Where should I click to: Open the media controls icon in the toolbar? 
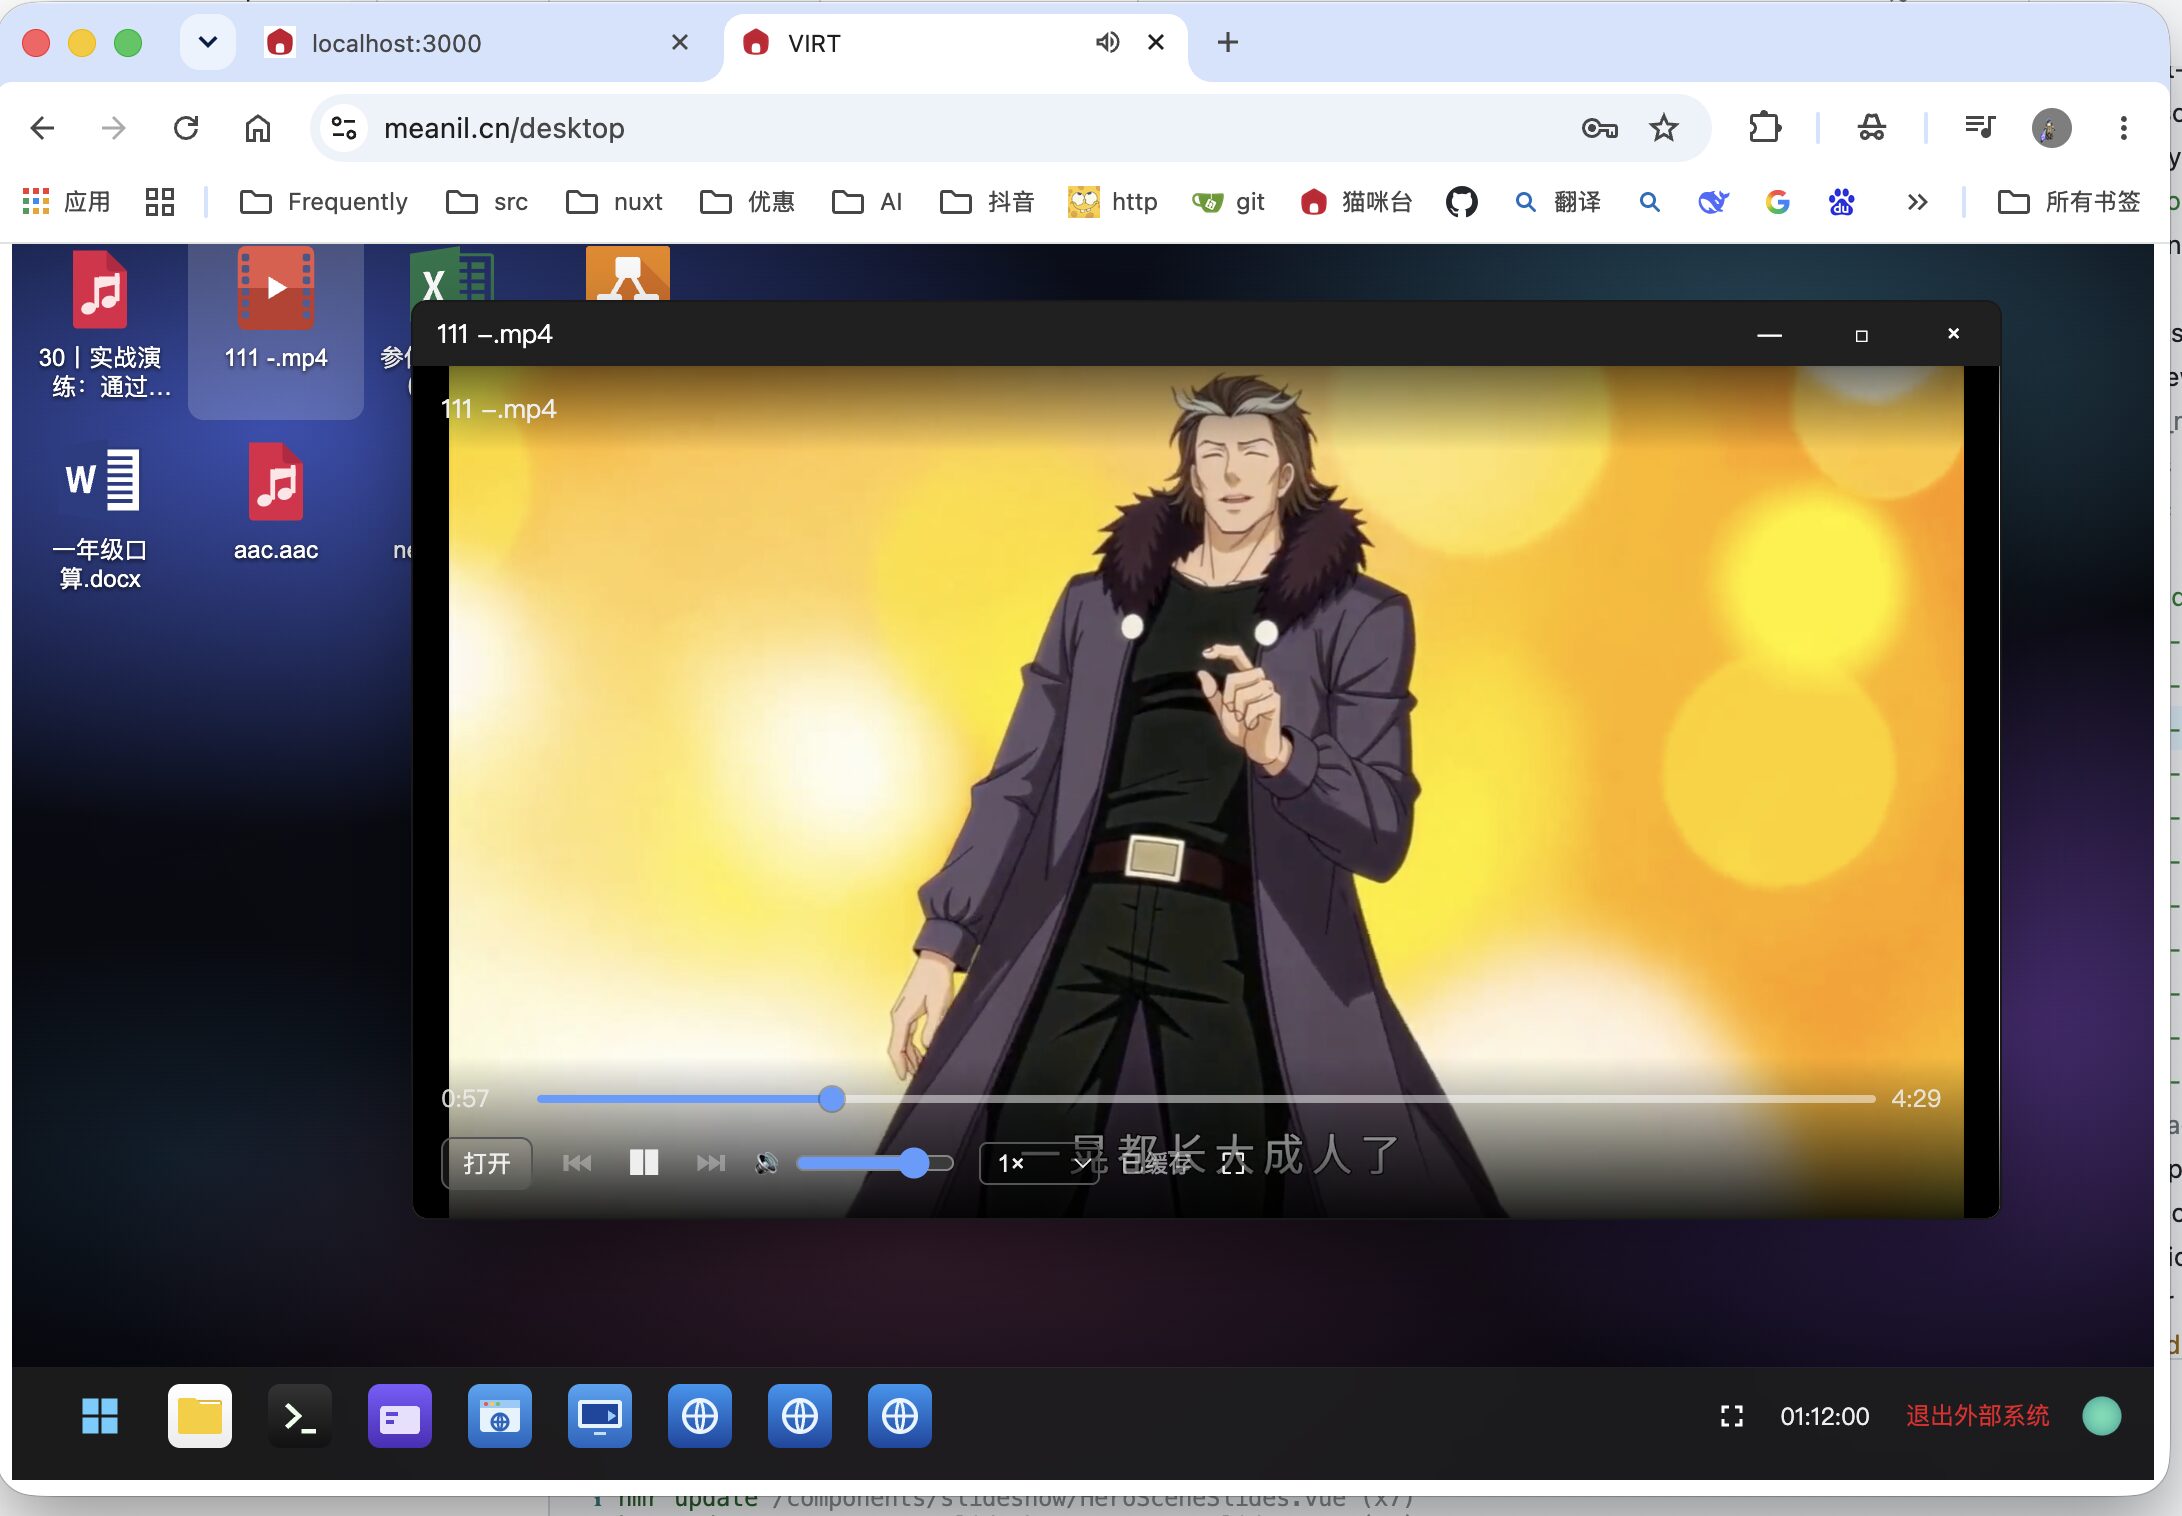[x=1979, y=128]
